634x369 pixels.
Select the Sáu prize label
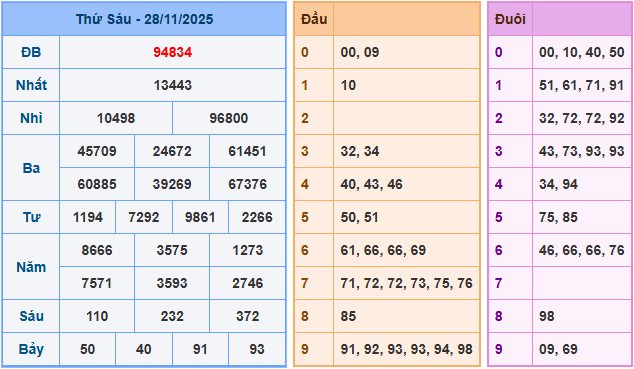point(31,316)
